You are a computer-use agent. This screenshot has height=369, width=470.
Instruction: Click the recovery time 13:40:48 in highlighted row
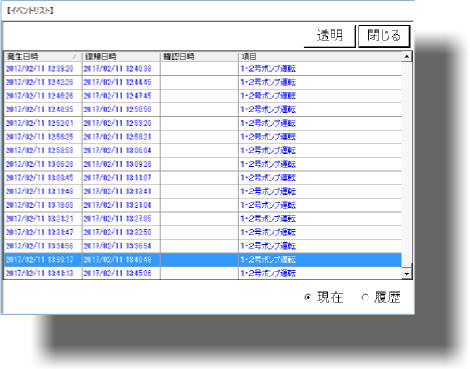click(121, 260)
